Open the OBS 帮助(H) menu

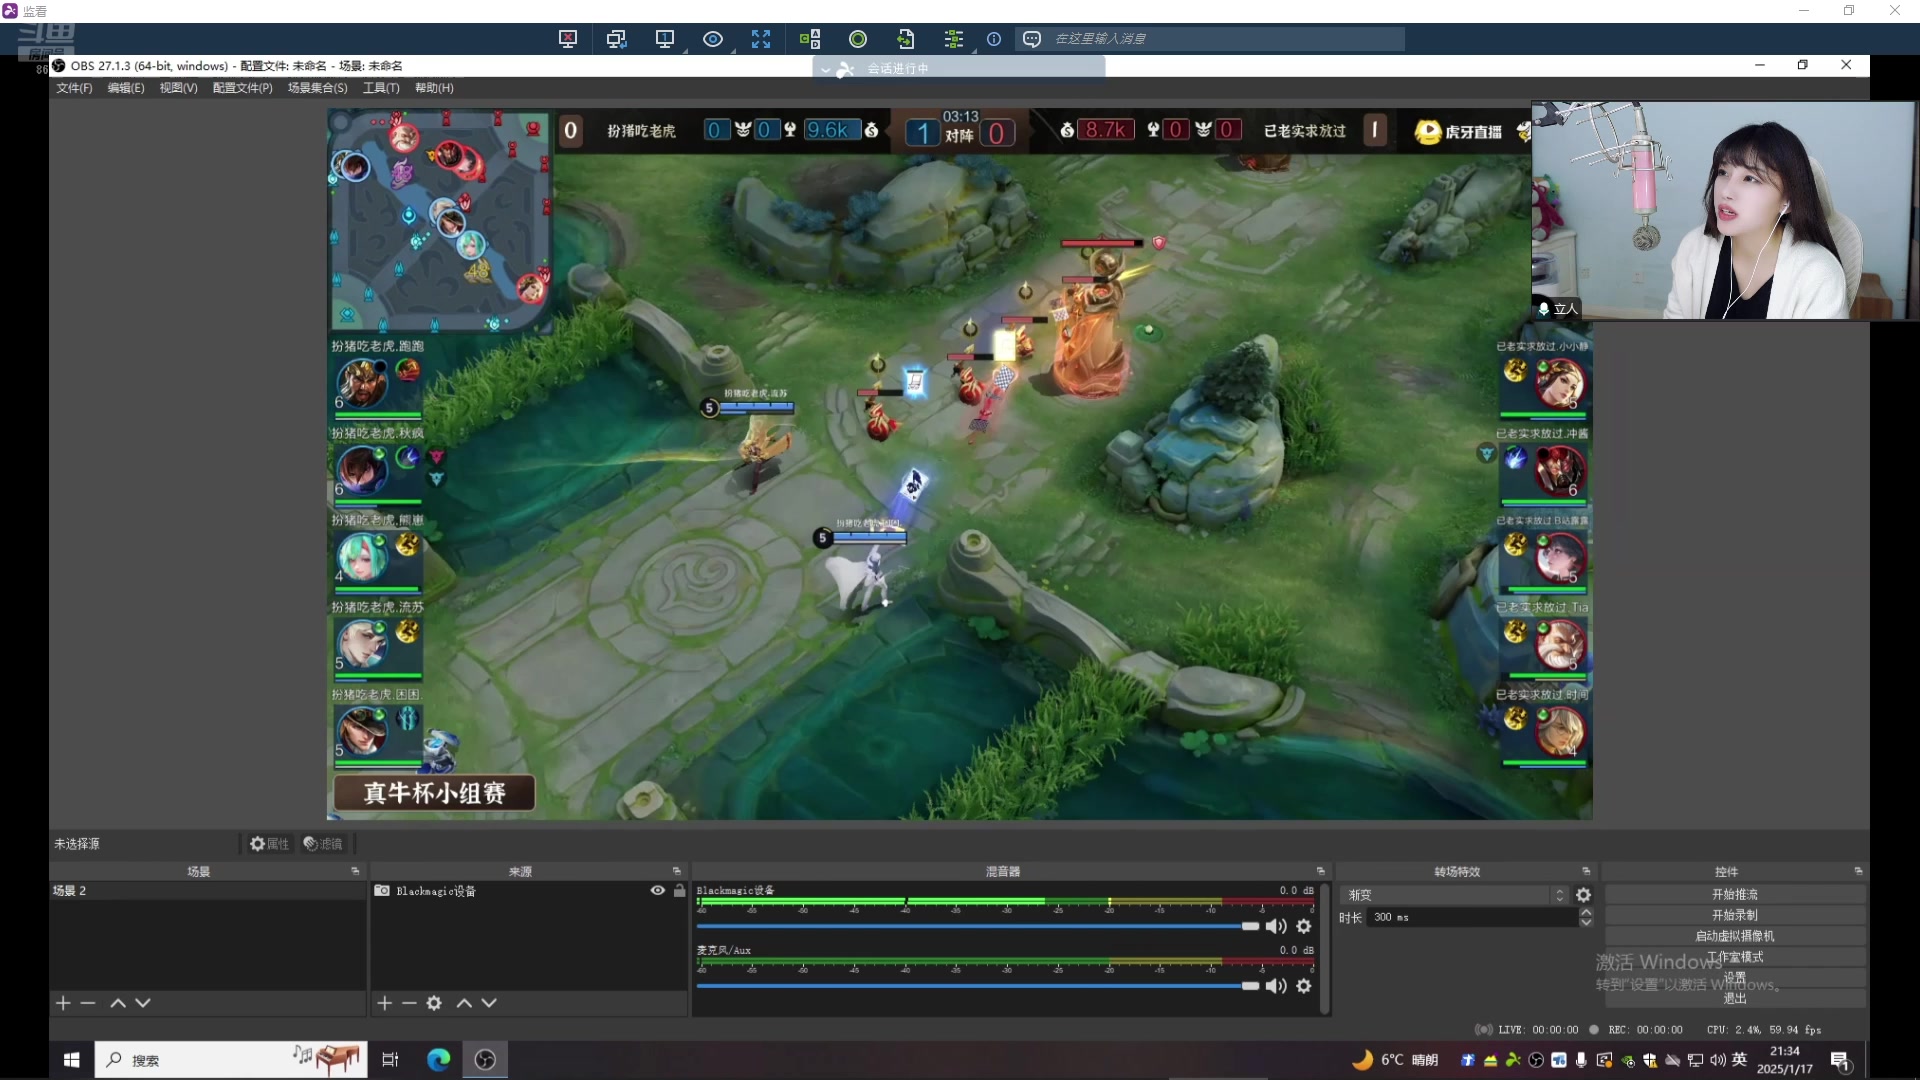(434, 88)
